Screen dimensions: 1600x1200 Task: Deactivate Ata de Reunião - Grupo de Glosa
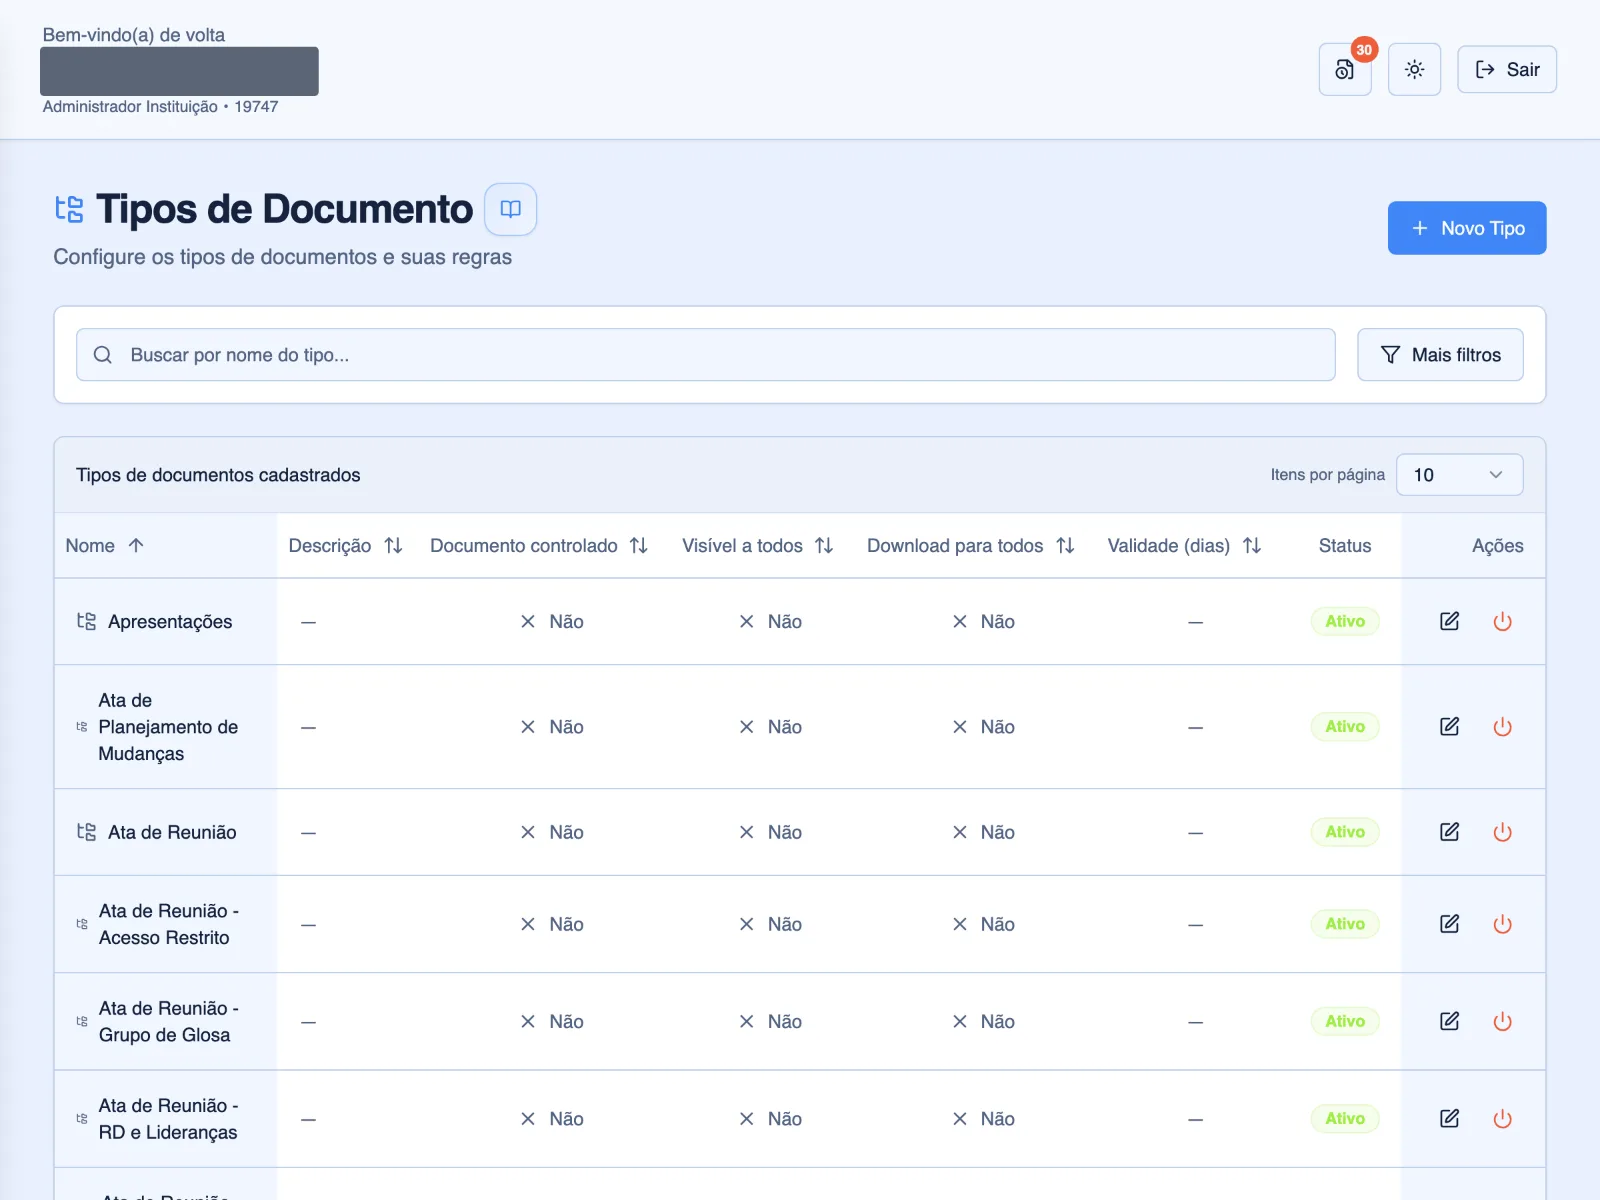1502,1021
